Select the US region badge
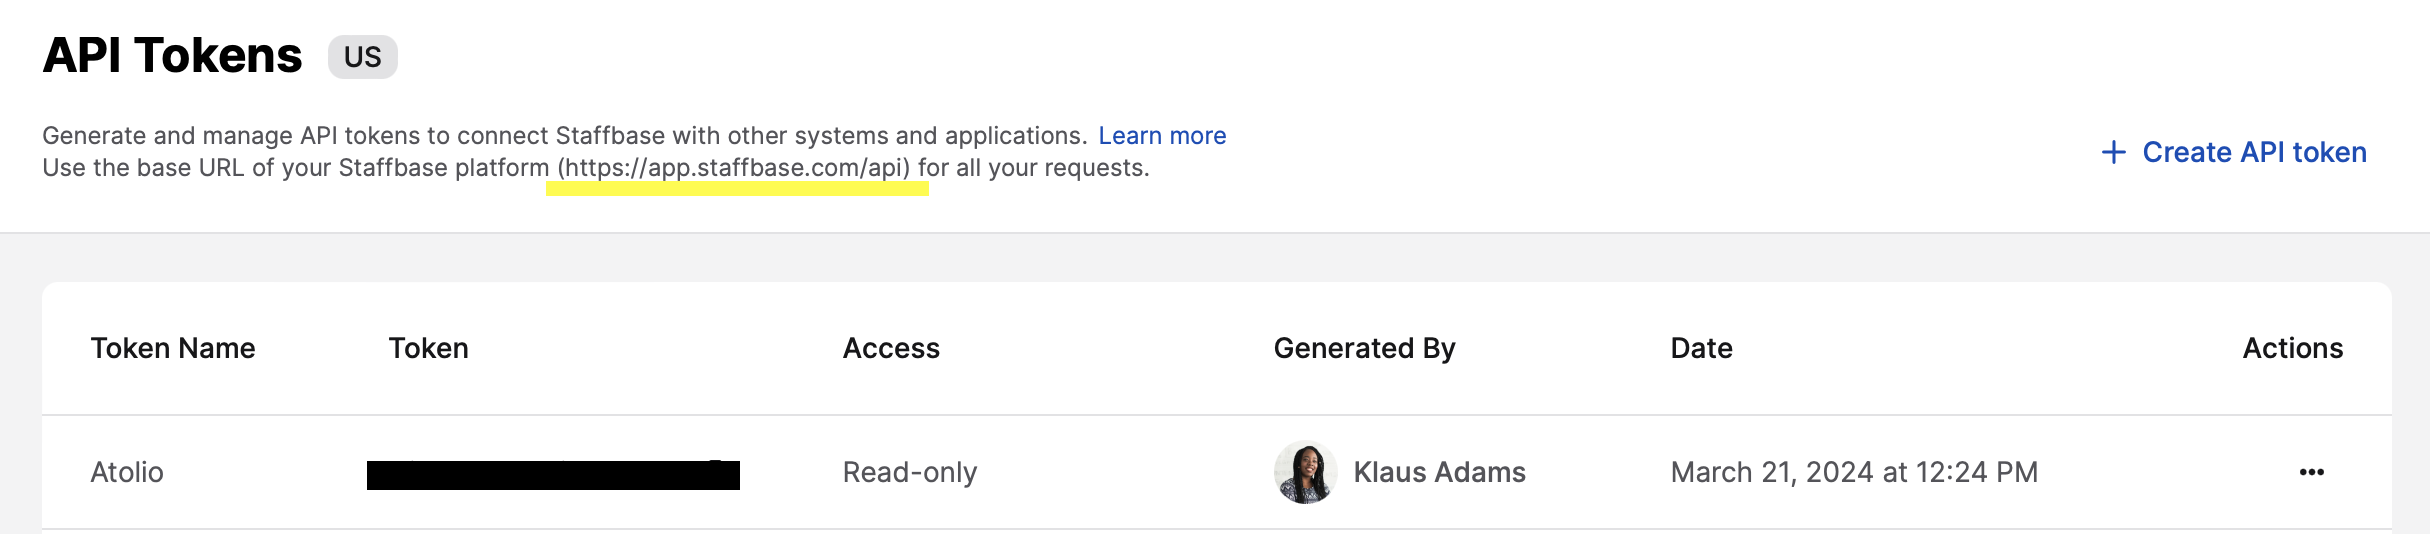 pos(362,57)
